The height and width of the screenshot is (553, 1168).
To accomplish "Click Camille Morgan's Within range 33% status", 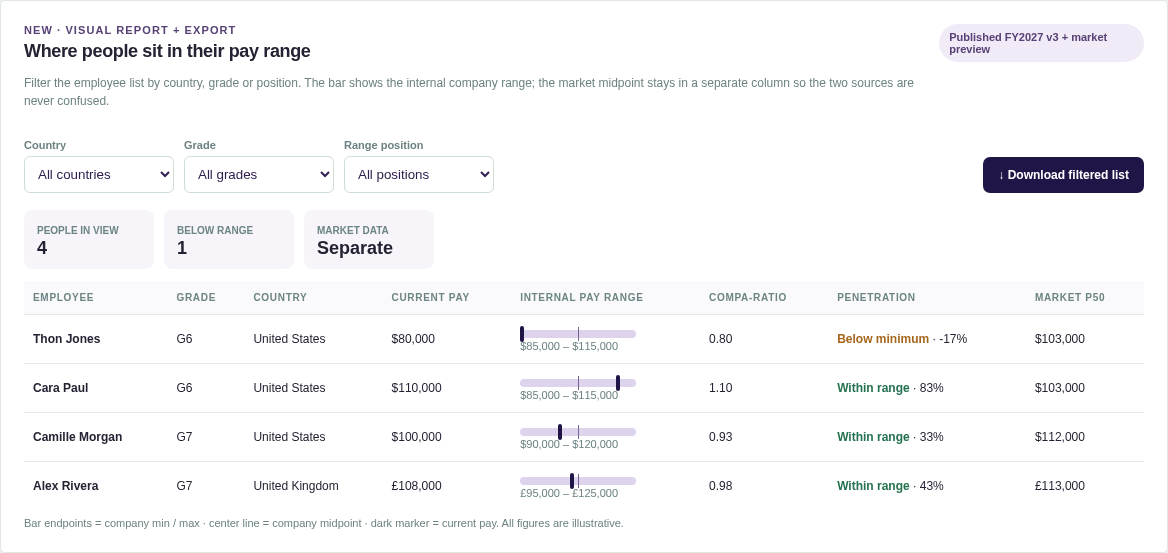I will click(x=890, y=437).
